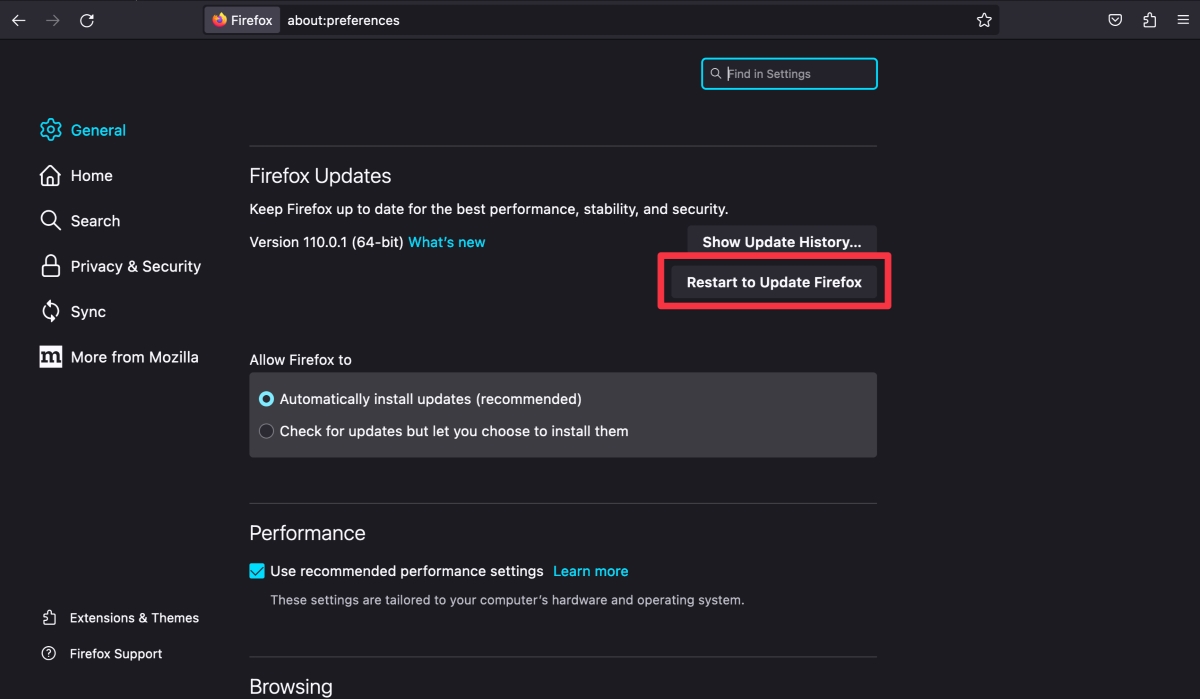
Task: Uncheck use recommended performance settings
Action: point(257,570)
